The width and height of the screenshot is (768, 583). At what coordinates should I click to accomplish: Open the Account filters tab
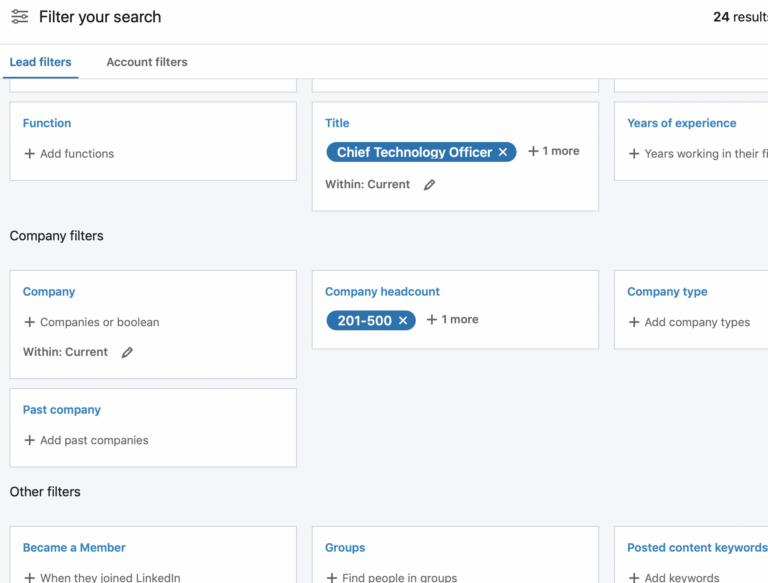(x=147, y=62)
